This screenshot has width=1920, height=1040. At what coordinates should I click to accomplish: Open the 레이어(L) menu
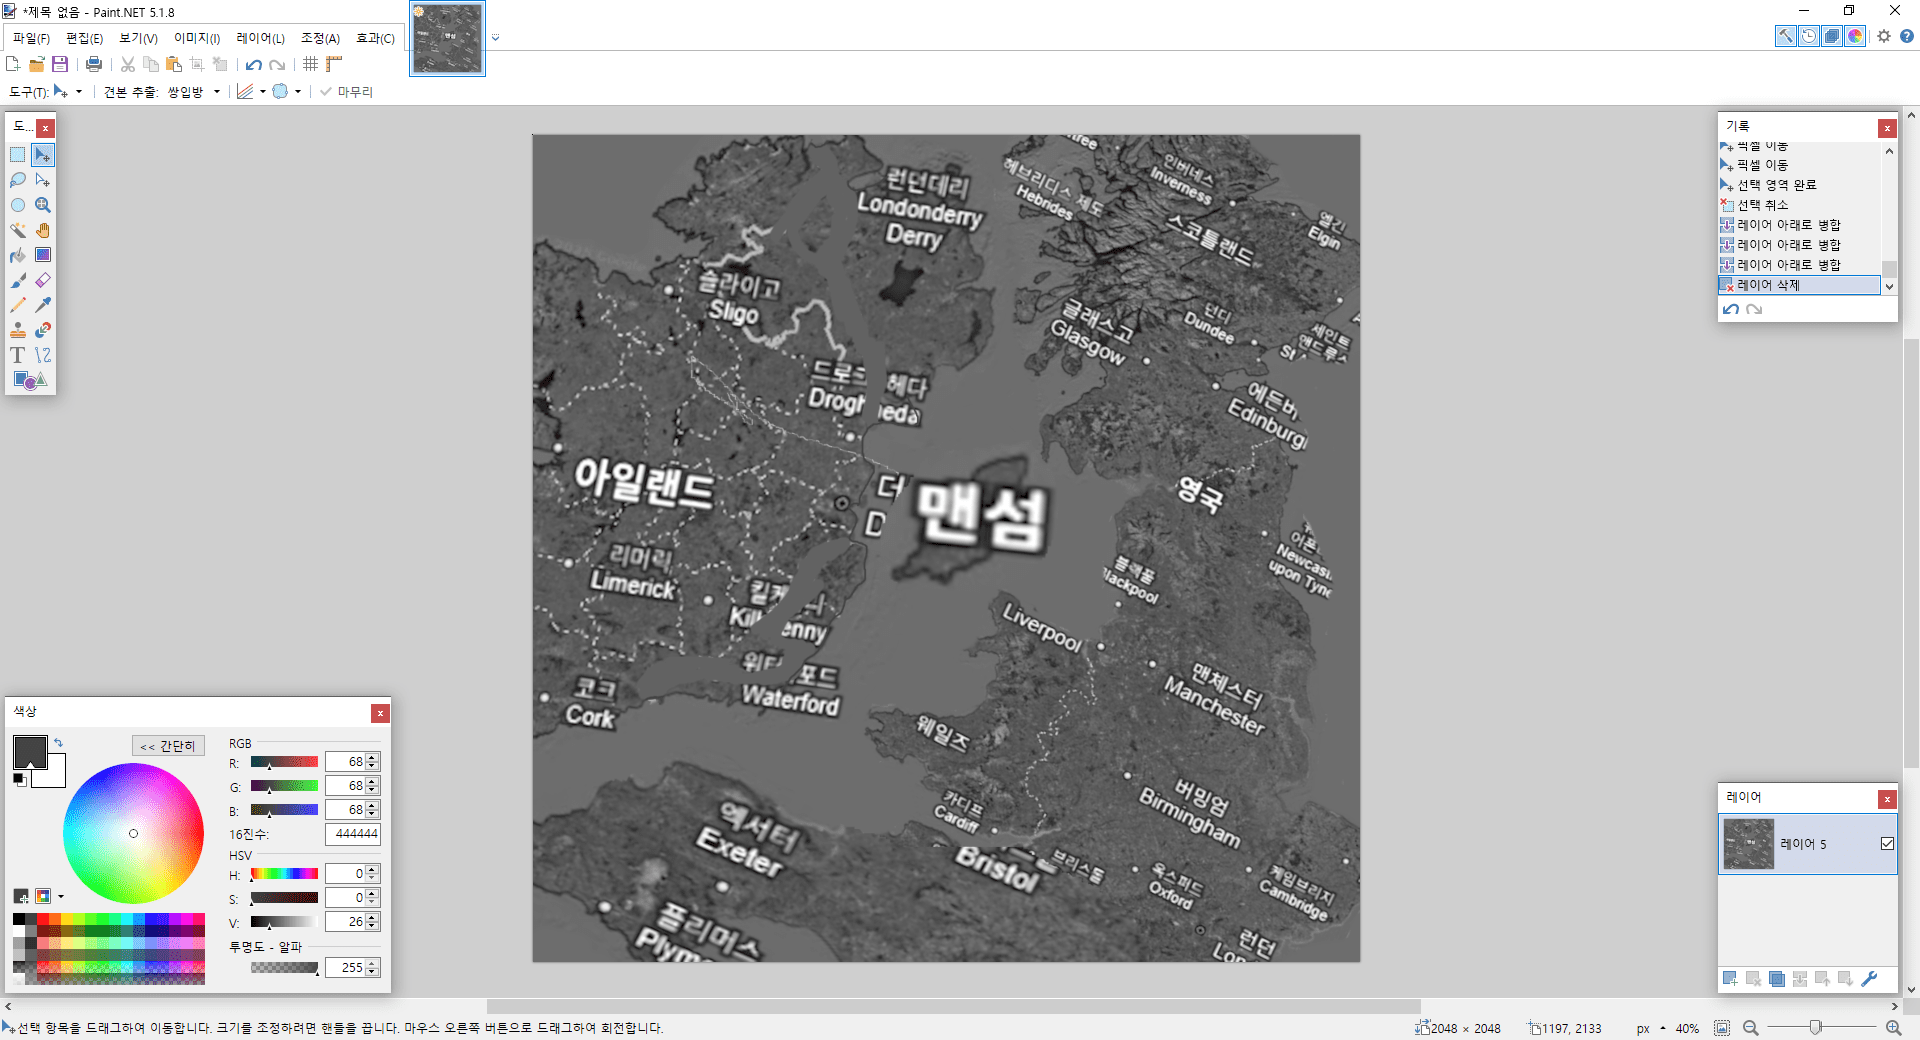(260, 38)
